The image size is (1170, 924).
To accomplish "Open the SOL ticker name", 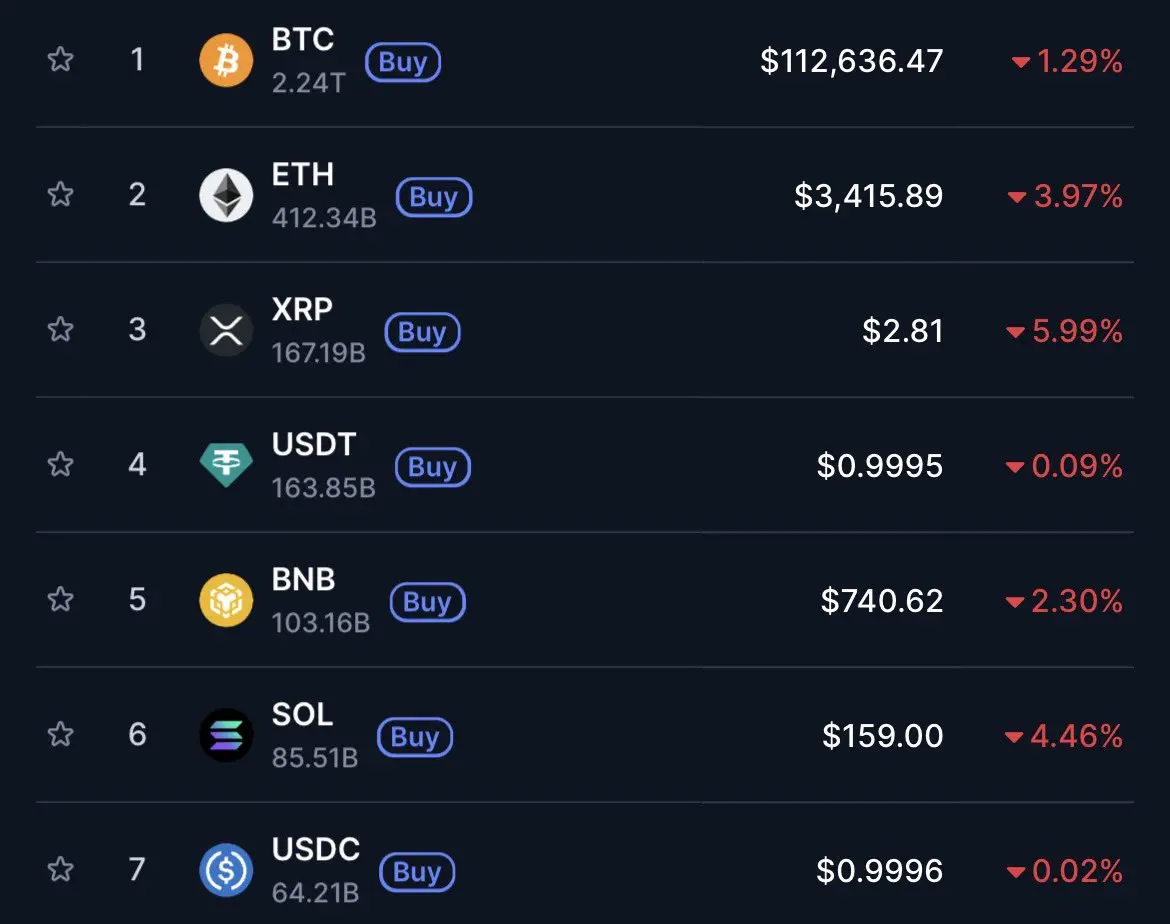I will 302,715.
